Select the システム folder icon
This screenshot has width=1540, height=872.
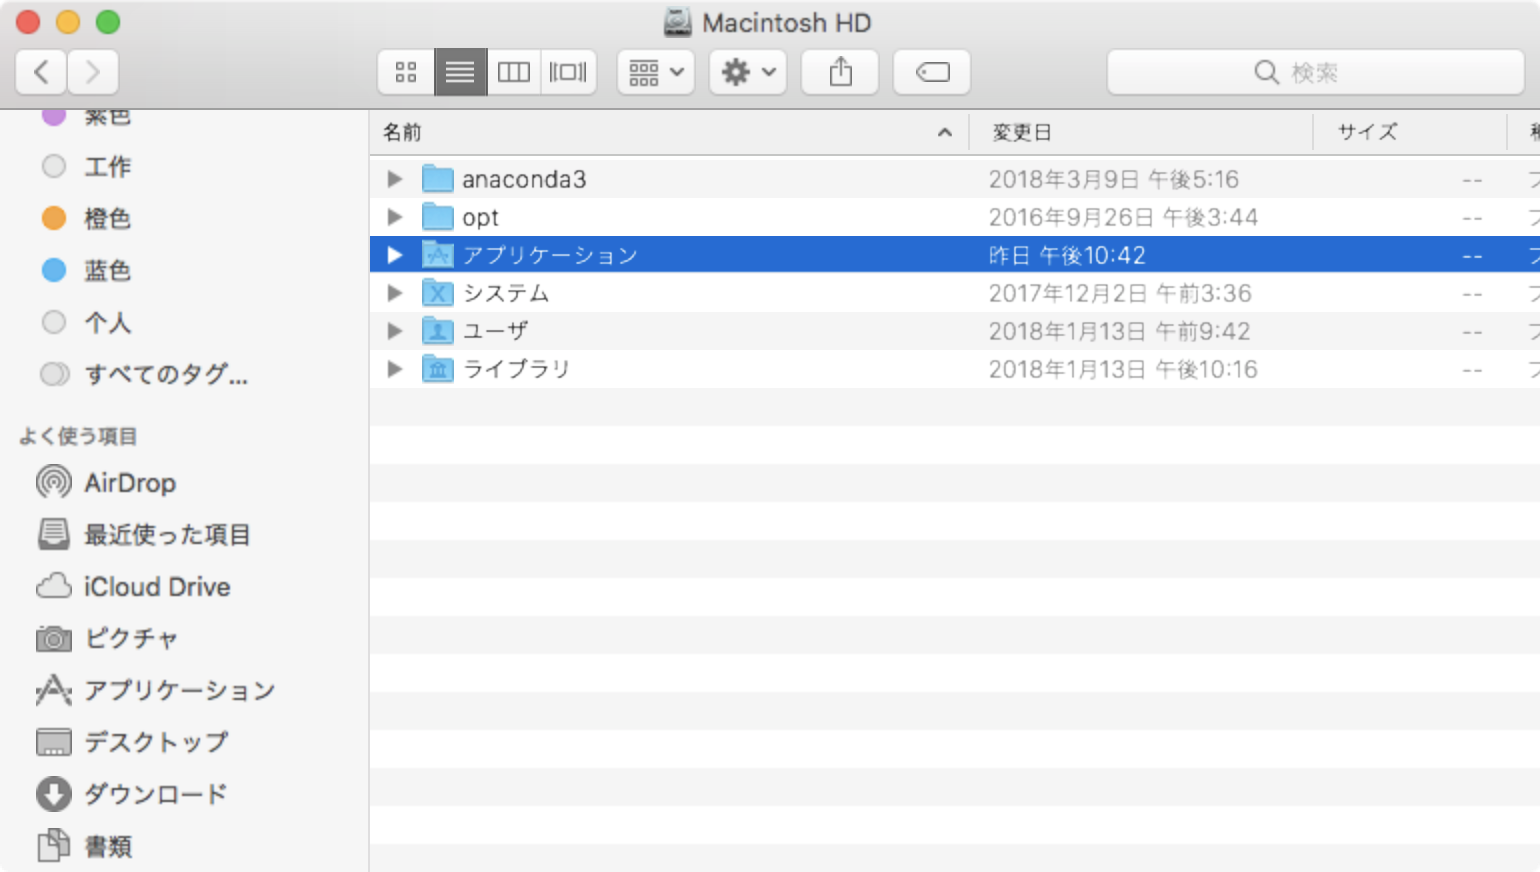[x=438, y=293]
